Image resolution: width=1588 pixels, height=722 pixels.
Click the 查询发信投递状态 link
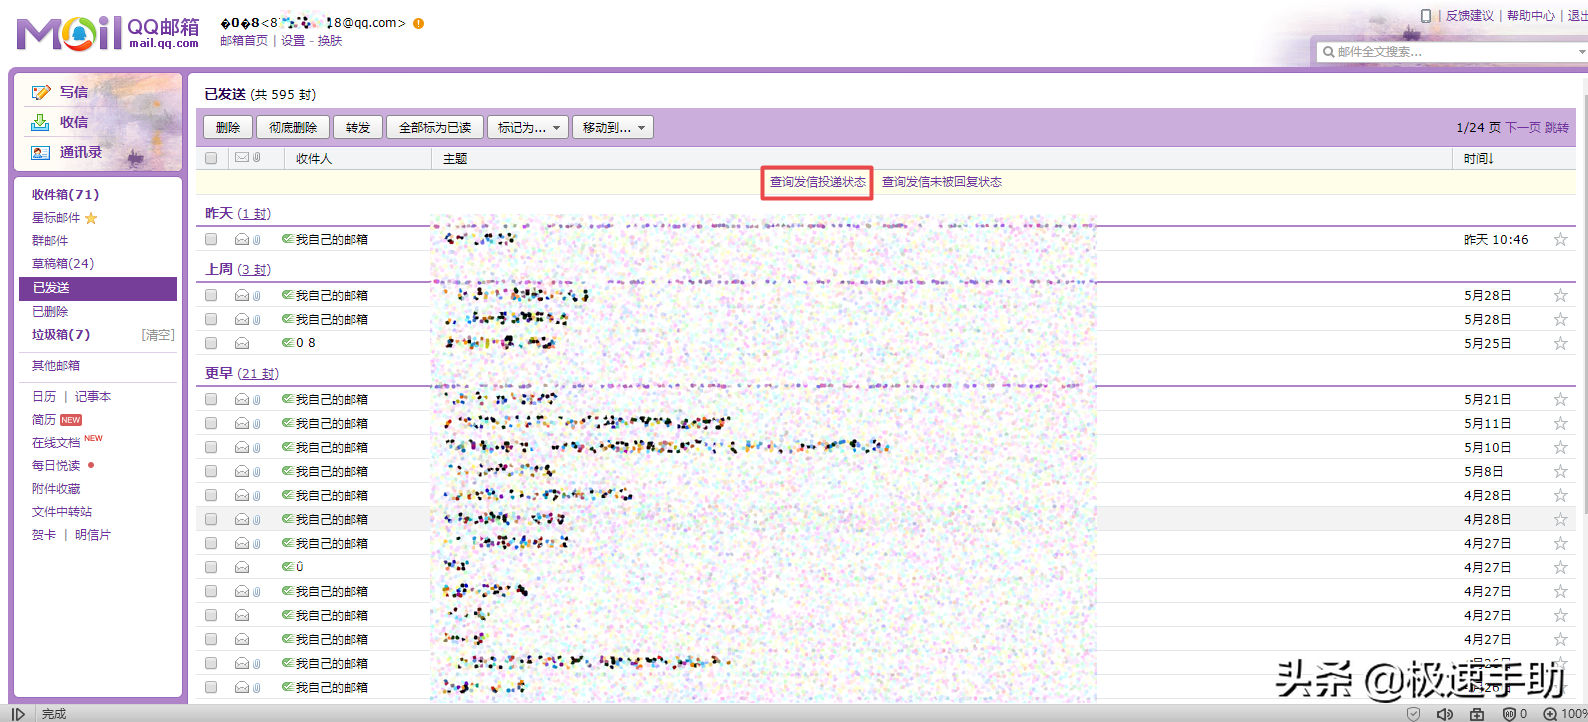817,182
